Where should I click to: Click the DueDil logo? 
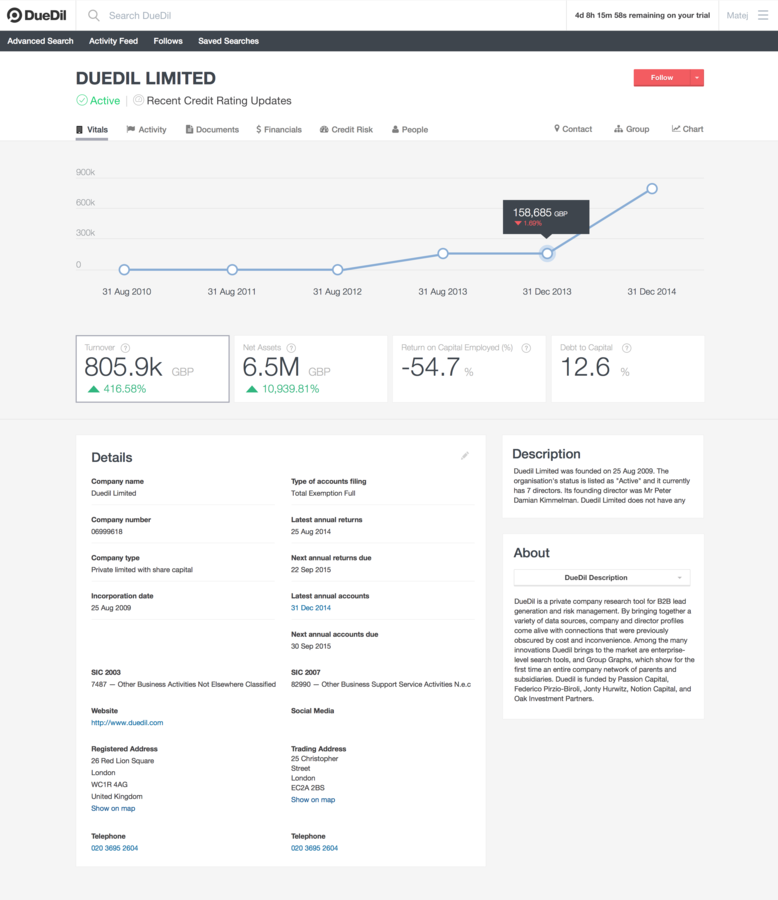(x=37, y=15)
